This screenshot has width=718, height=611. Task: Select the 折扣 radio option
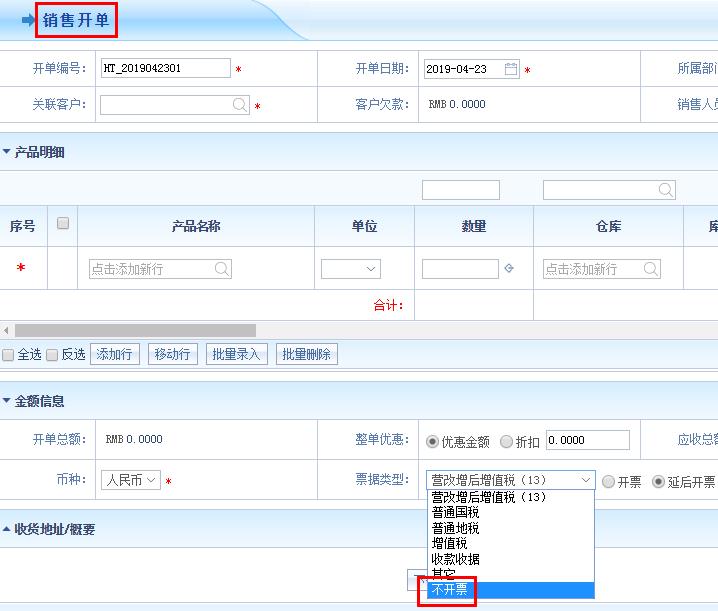point(506,442)
